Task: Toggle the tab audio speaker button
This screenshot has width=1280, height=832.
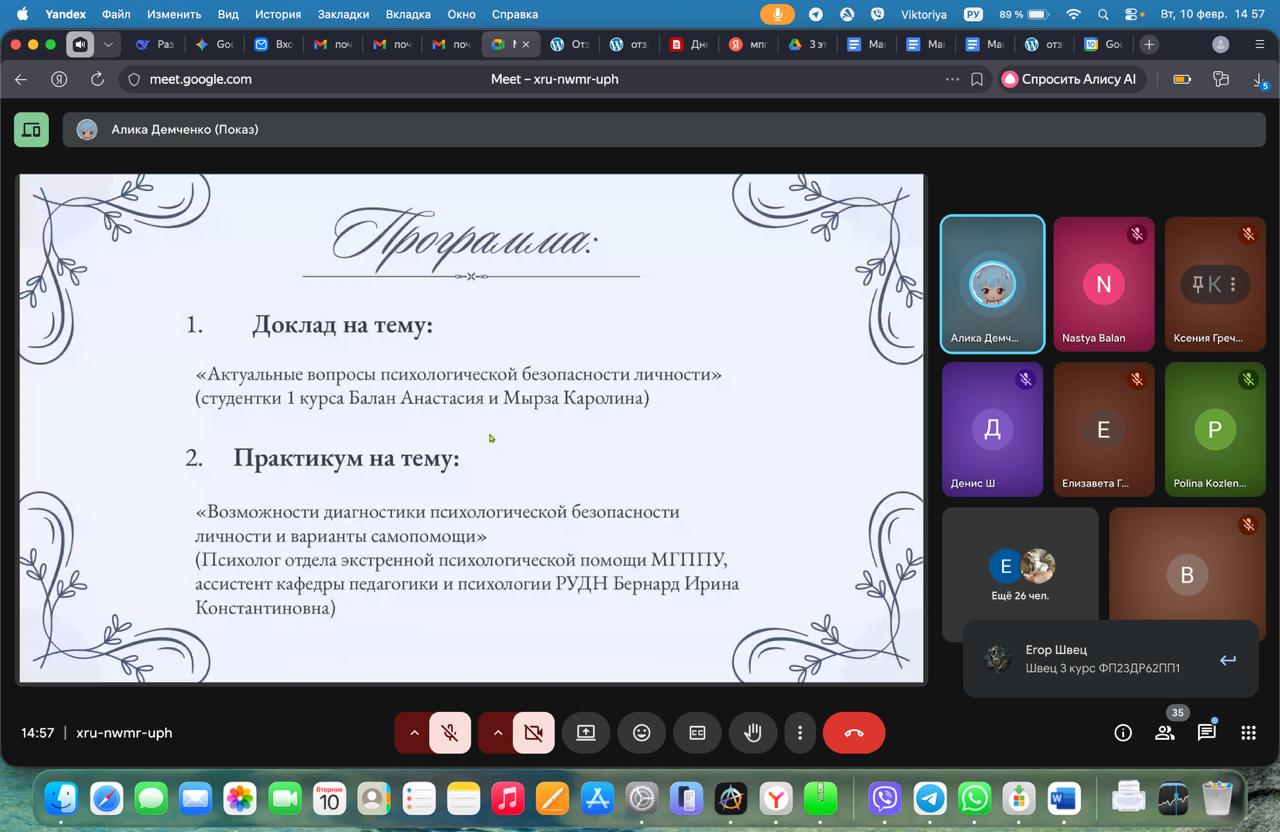Action: pyautogui.click(x=80, y=44)
